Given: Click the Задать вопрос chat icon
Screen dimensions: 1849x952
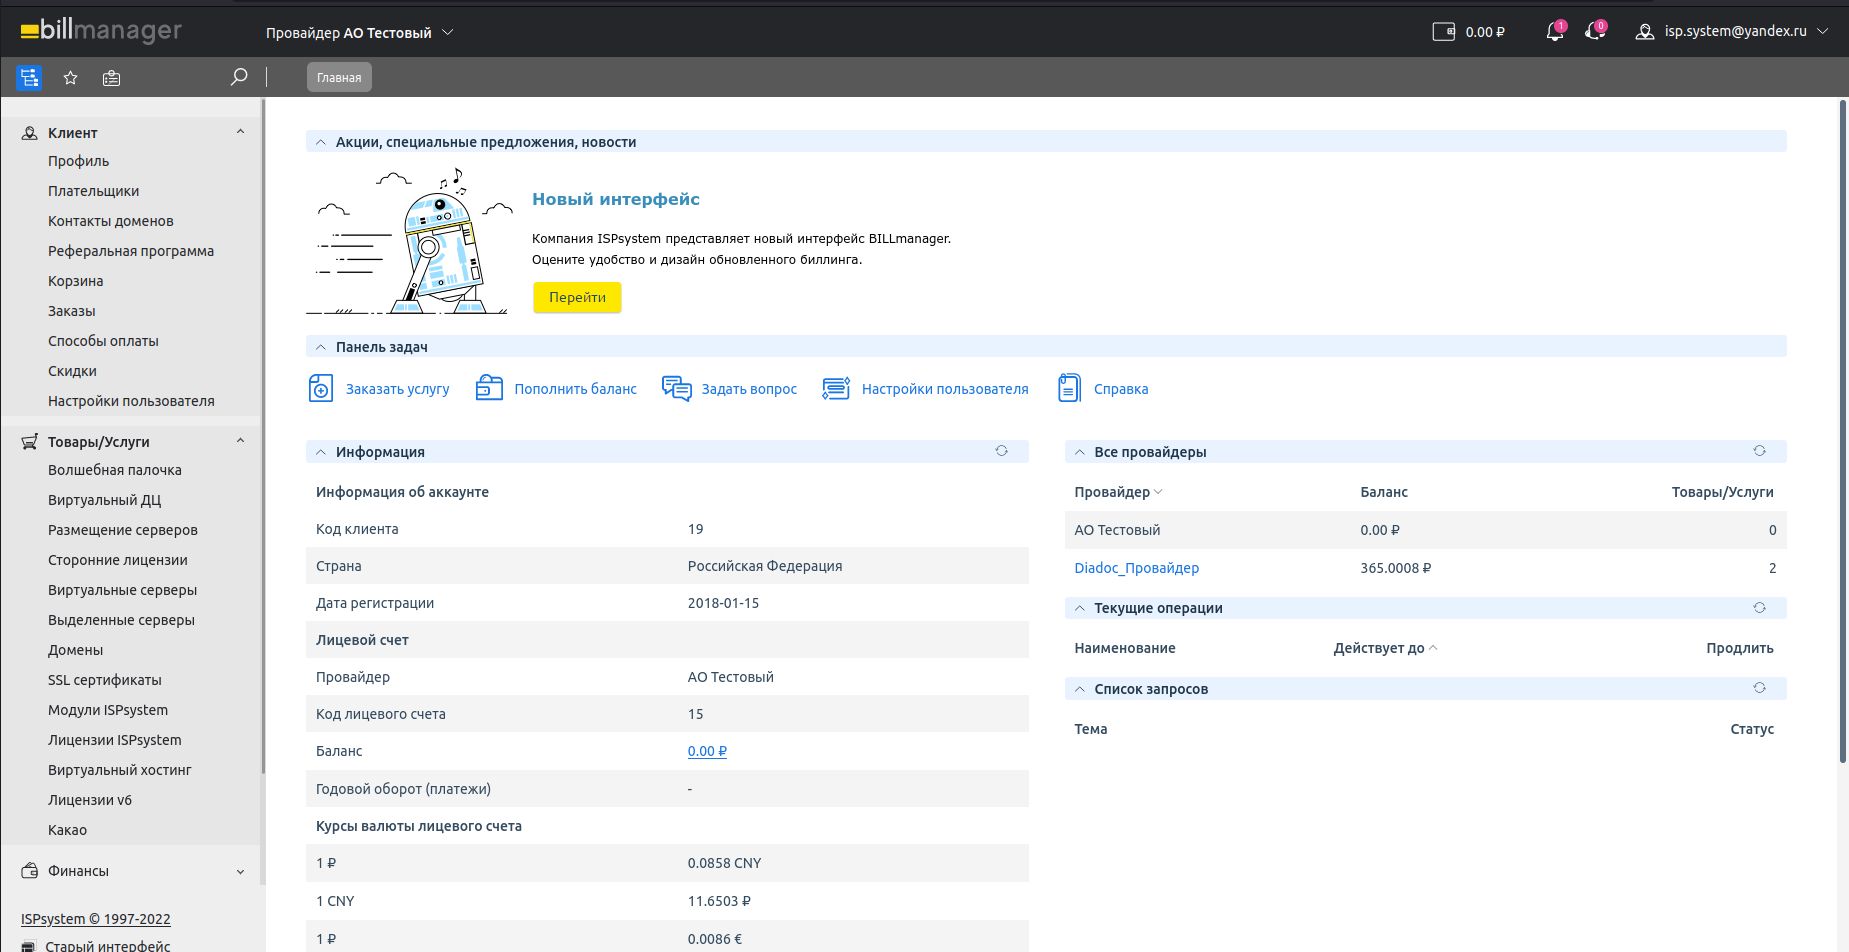Looking at the screenshot, I should pyautogui.click(x=677, y=388).
